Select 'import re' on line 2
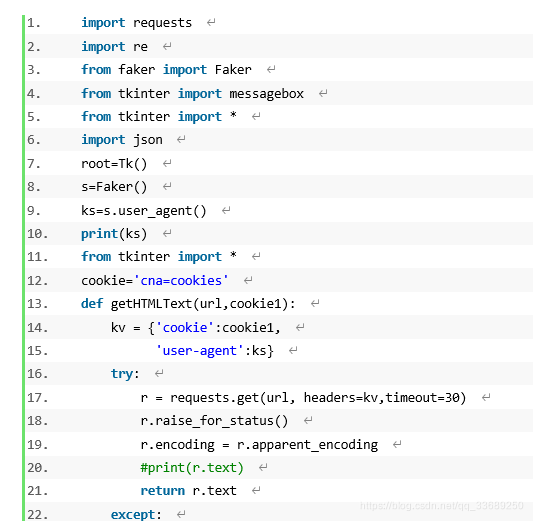533x521 pixels. click(x=114, y=47)
